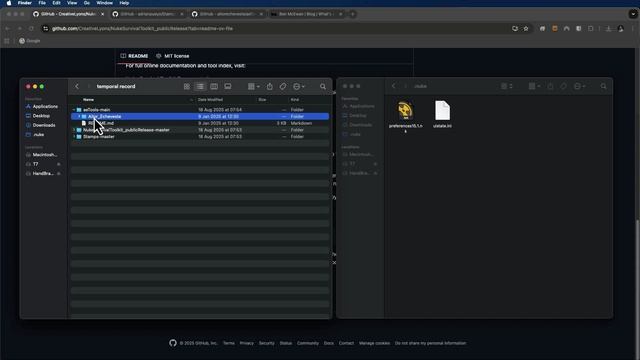Open the action menu in .nuke window
Viewport: 640px width, 360px height.
coord(580,86)
